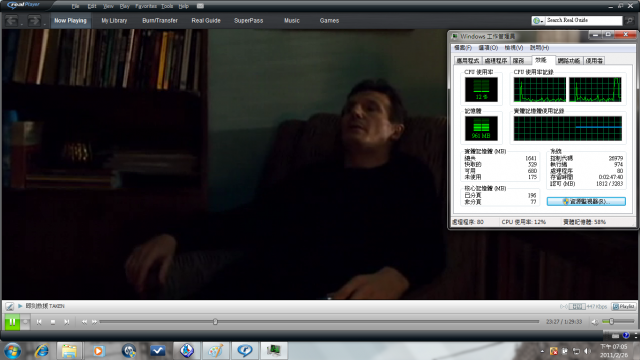Open the RealPlayer Favorites menu
The image size is (640, 360).
pos(146,6)
